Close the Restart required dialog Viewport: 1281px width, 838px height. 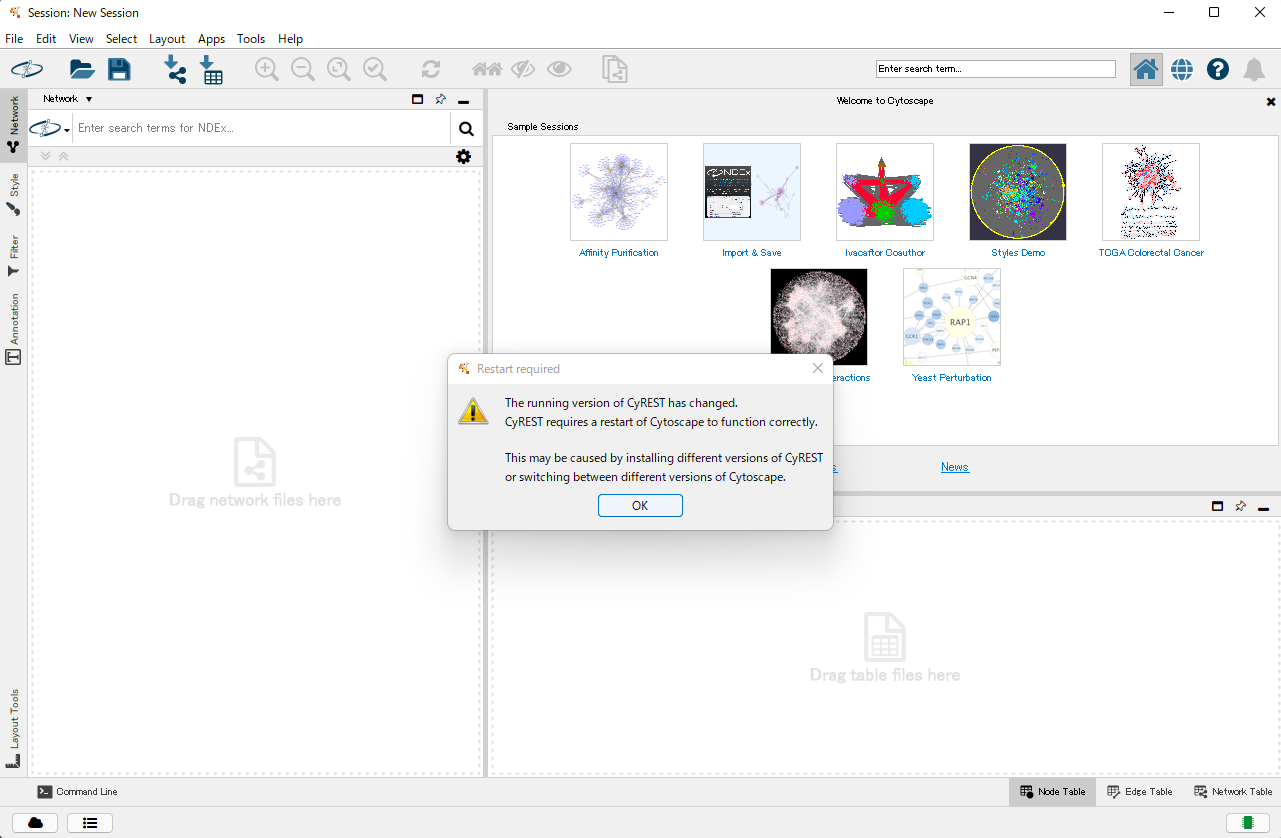click(818, 368)
